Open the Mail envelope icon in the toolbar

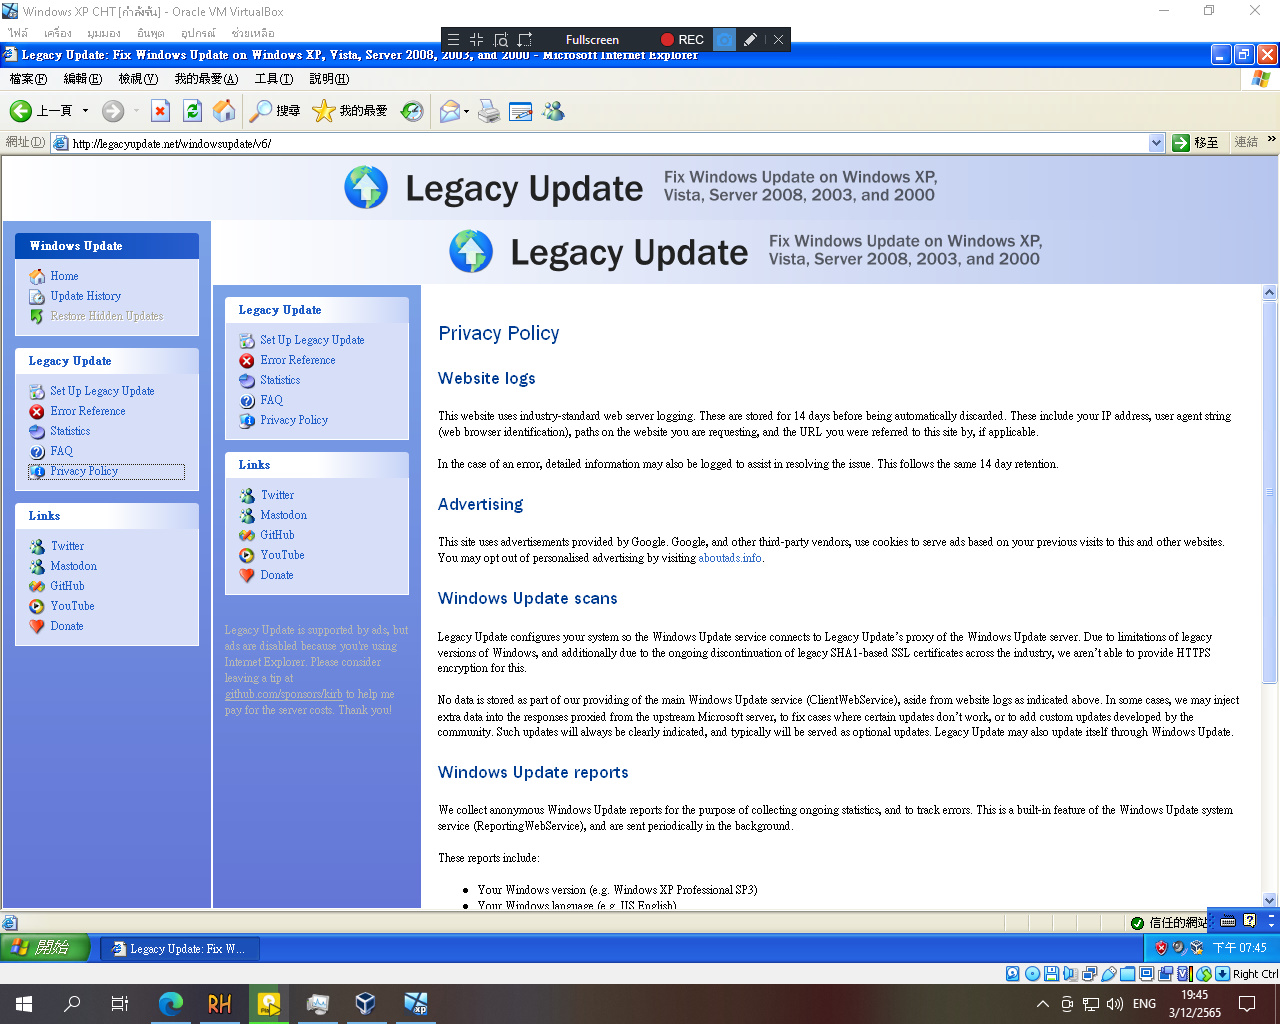tap(449, 111)
